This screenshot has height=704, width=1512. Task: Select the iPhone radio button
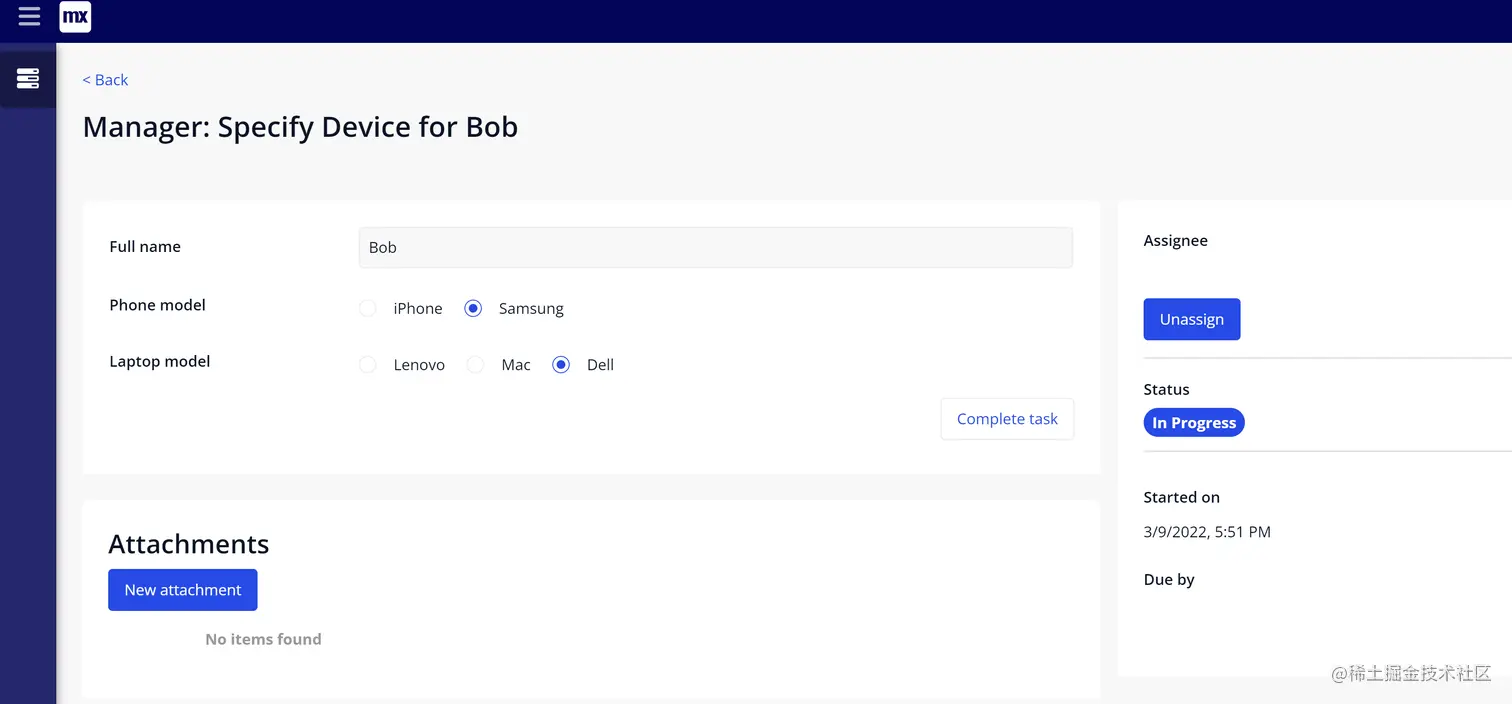[368, 308]
